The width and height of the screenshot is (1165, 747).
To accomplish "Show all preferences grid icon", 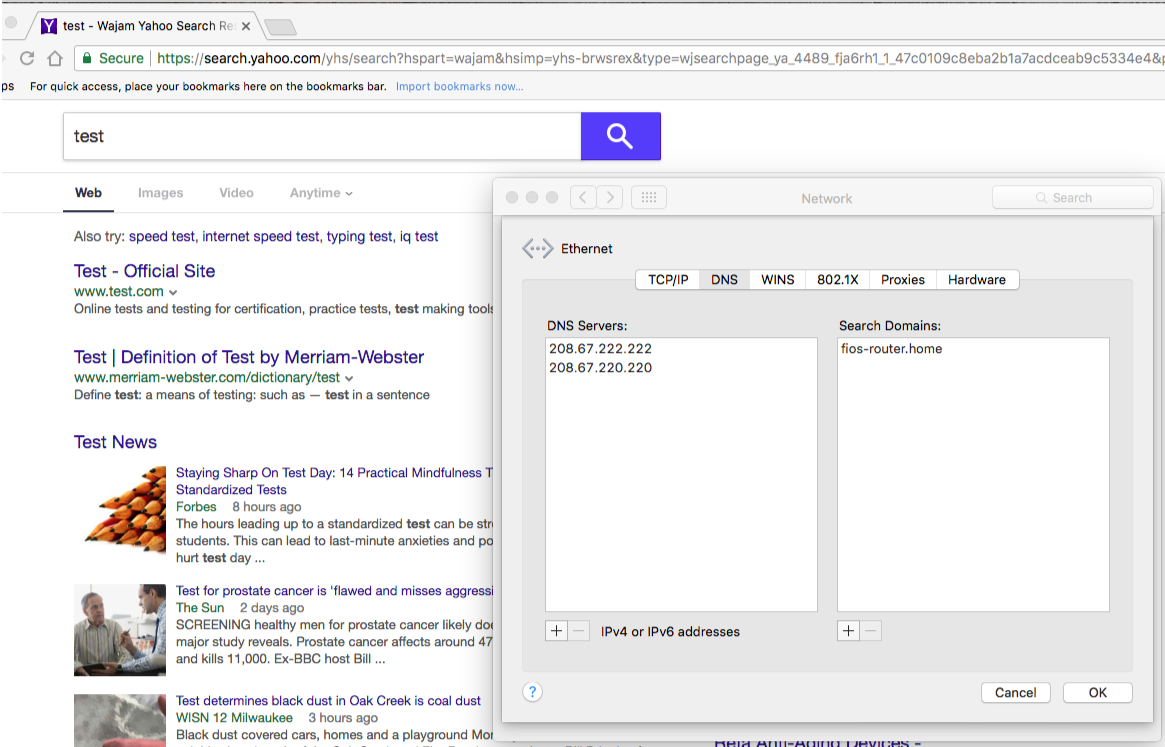I will (649, 198).
